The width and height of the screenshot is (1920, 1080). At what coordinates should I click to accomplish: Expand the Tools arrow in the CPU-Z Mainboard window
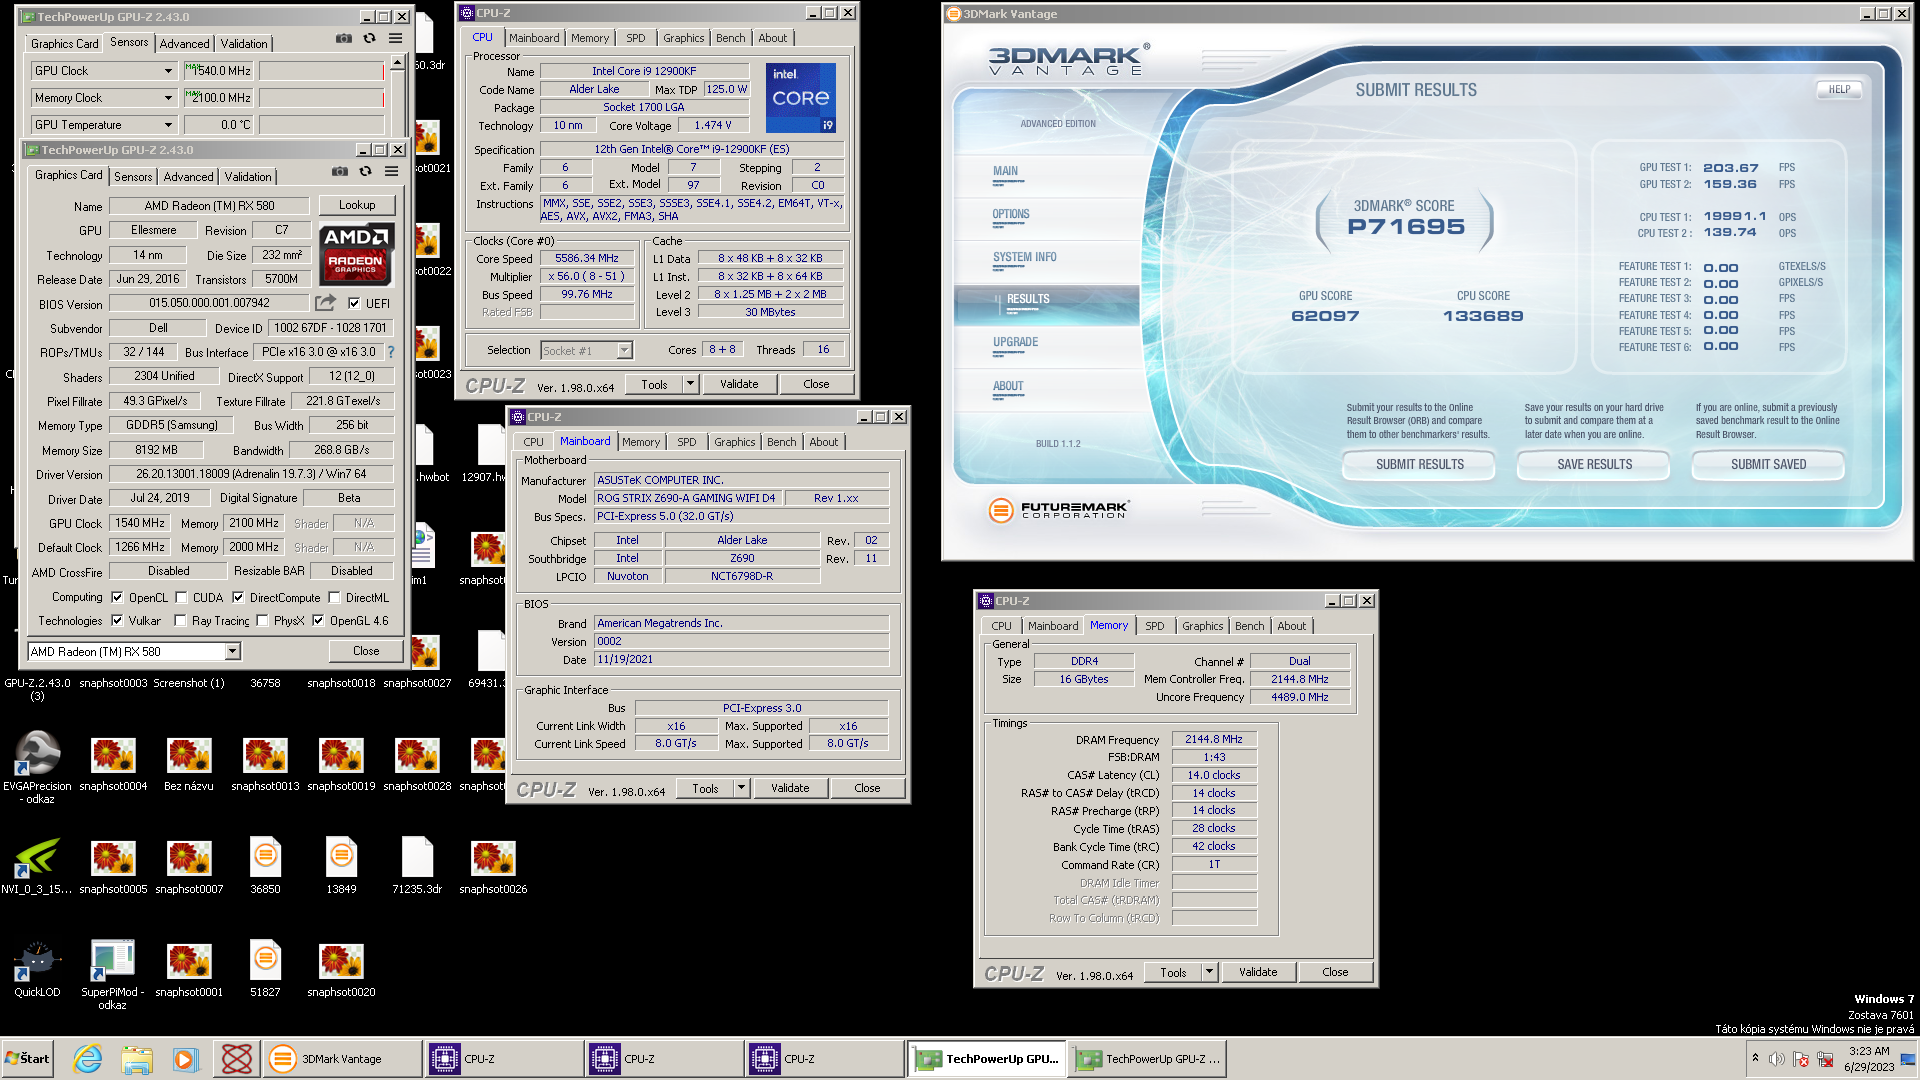coord(741,788)
